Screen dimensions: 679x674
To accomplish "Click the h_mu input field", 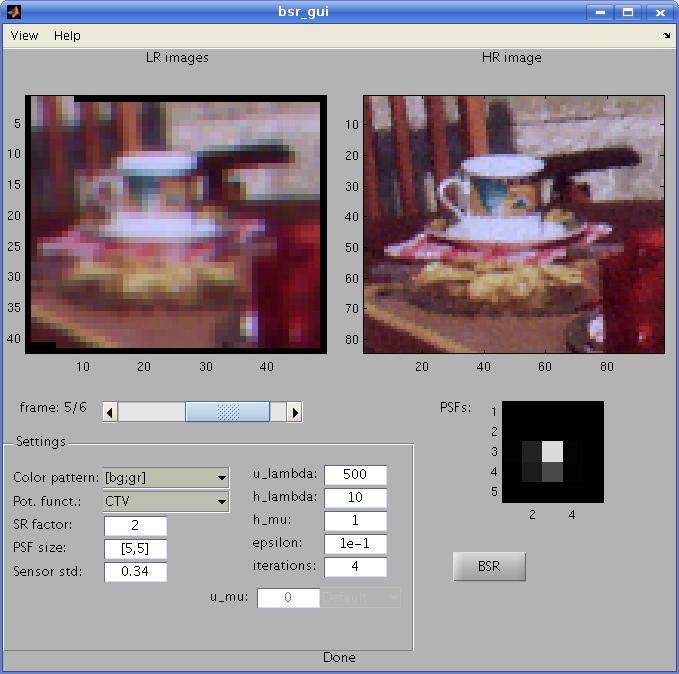I will pyautogui.click(x=355, y=521).
